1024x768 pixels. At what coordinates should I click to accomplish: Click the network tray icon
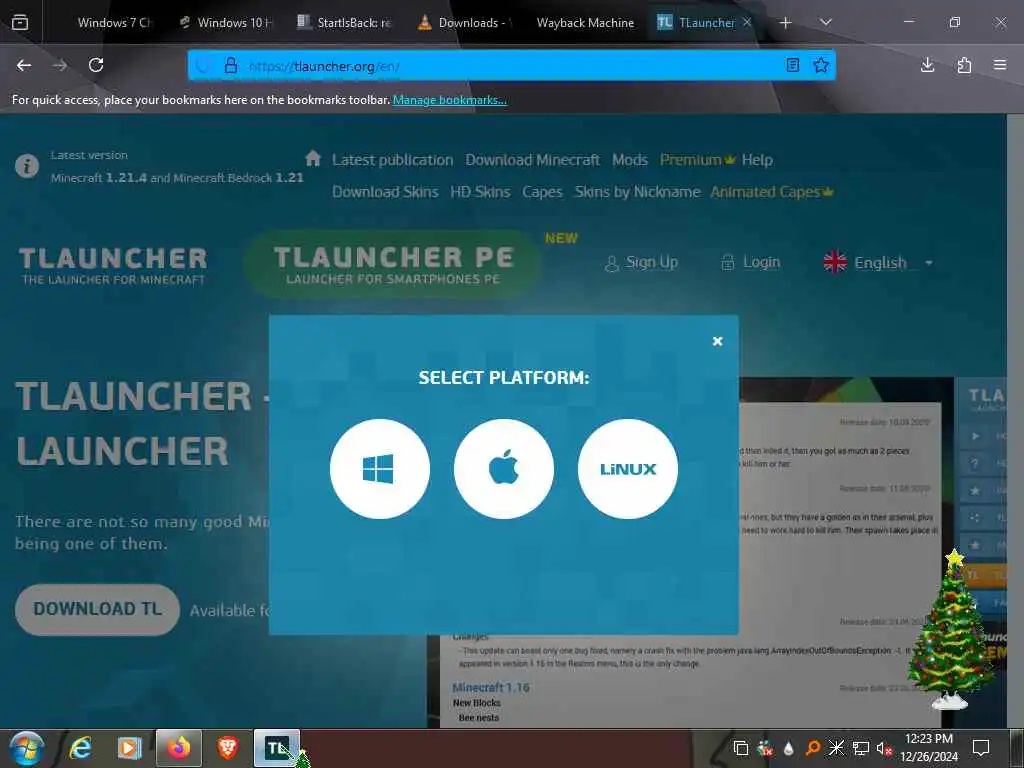tap(861, 748)
